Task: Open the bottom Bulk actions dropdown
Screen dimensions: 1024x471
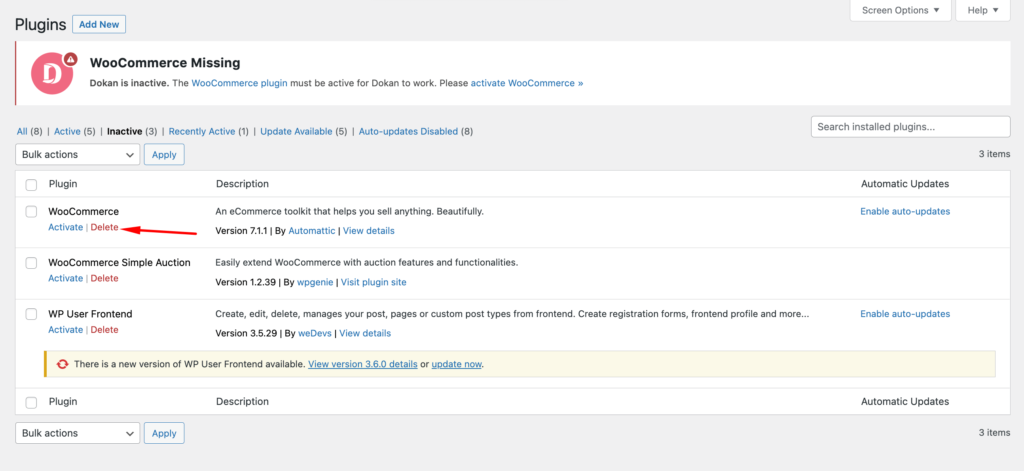Action: [x=78, y=433]
